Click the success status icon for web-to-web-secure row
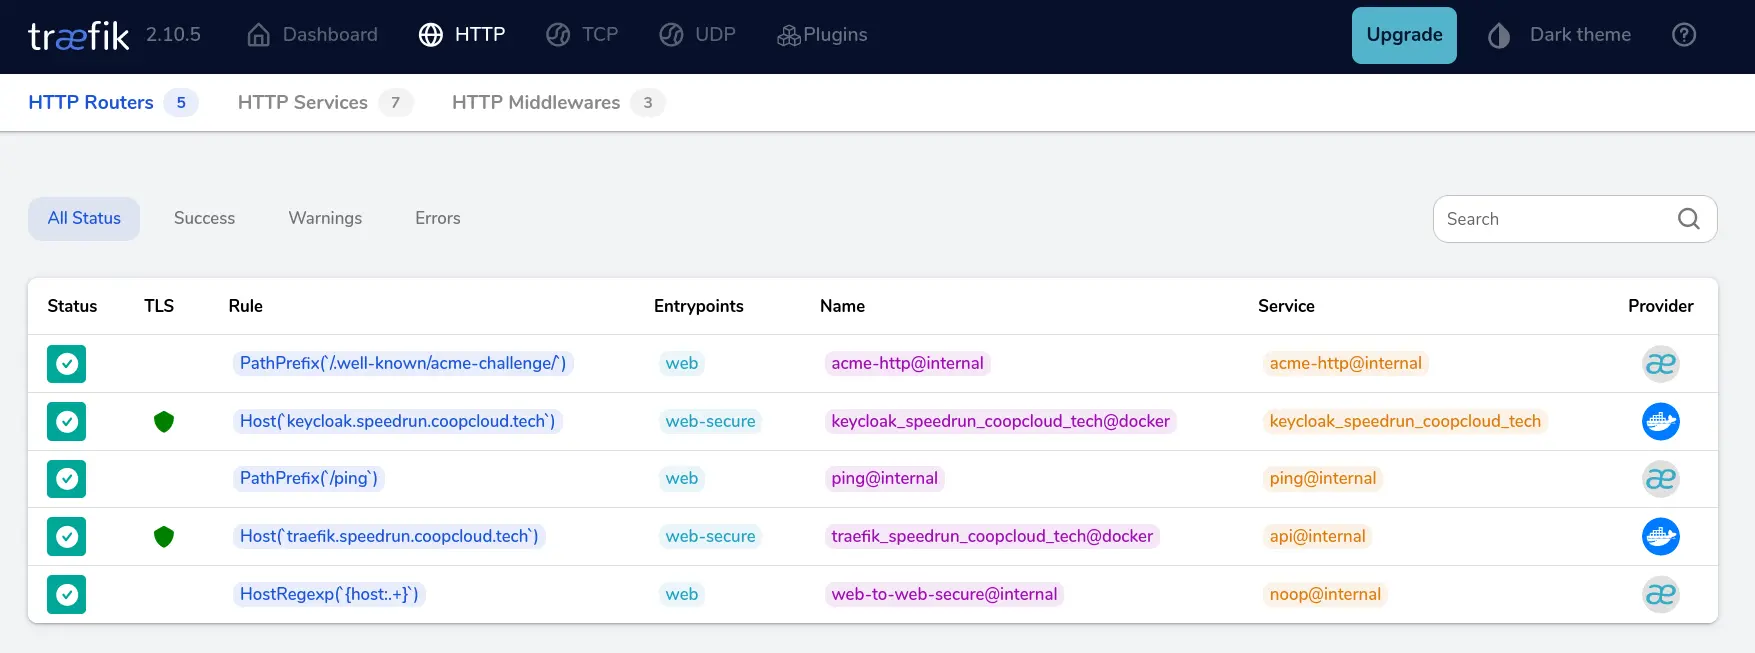Viewport: 1755px width, 653px height. 67,594
